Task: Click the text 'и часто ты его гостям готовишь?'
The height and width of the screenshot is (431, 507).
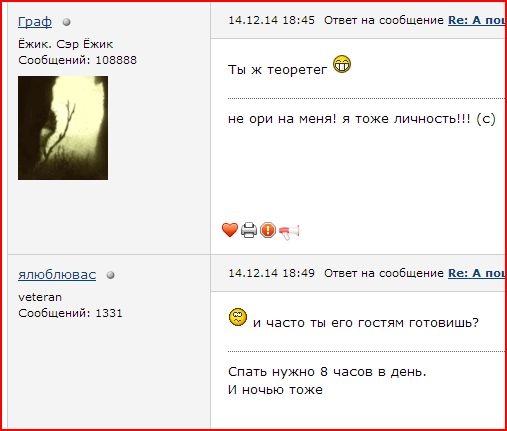Action: [x=366, y=323]
